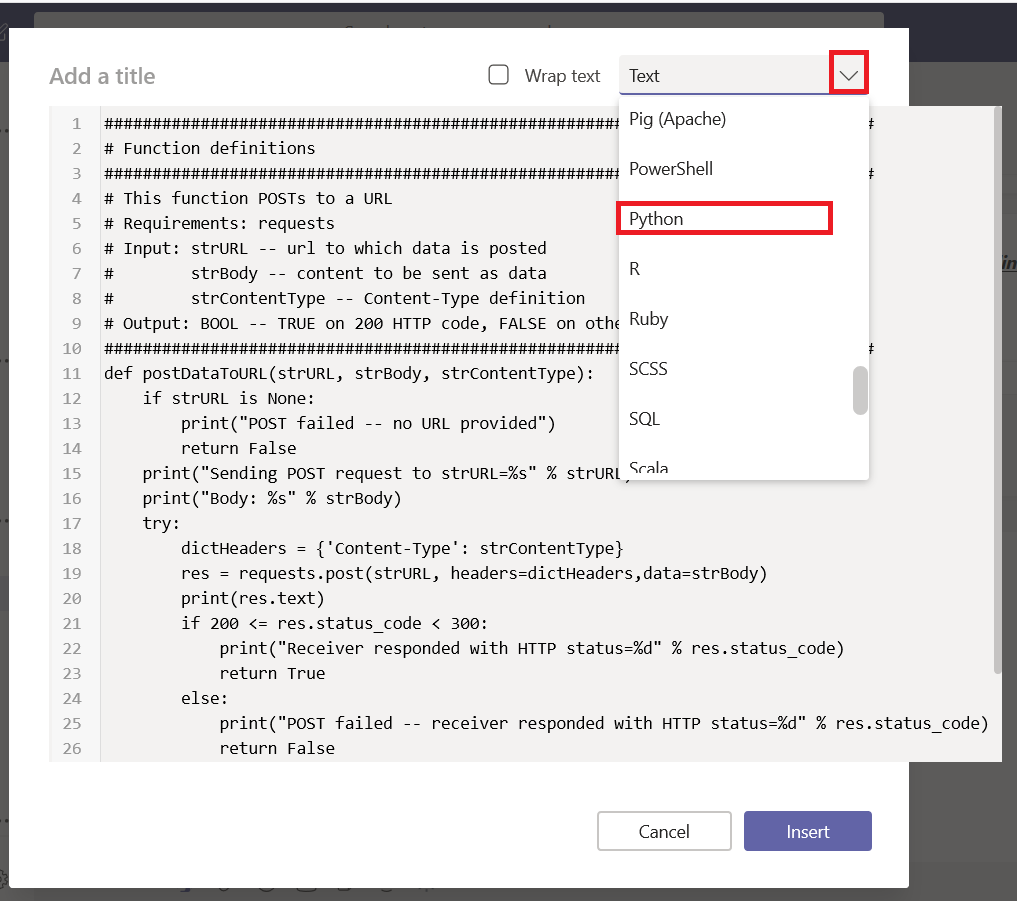Image resolution: width=1017 pixels, height=901 pixels.
Task: Click the try: statement in the code
Action: coord(161,523)
